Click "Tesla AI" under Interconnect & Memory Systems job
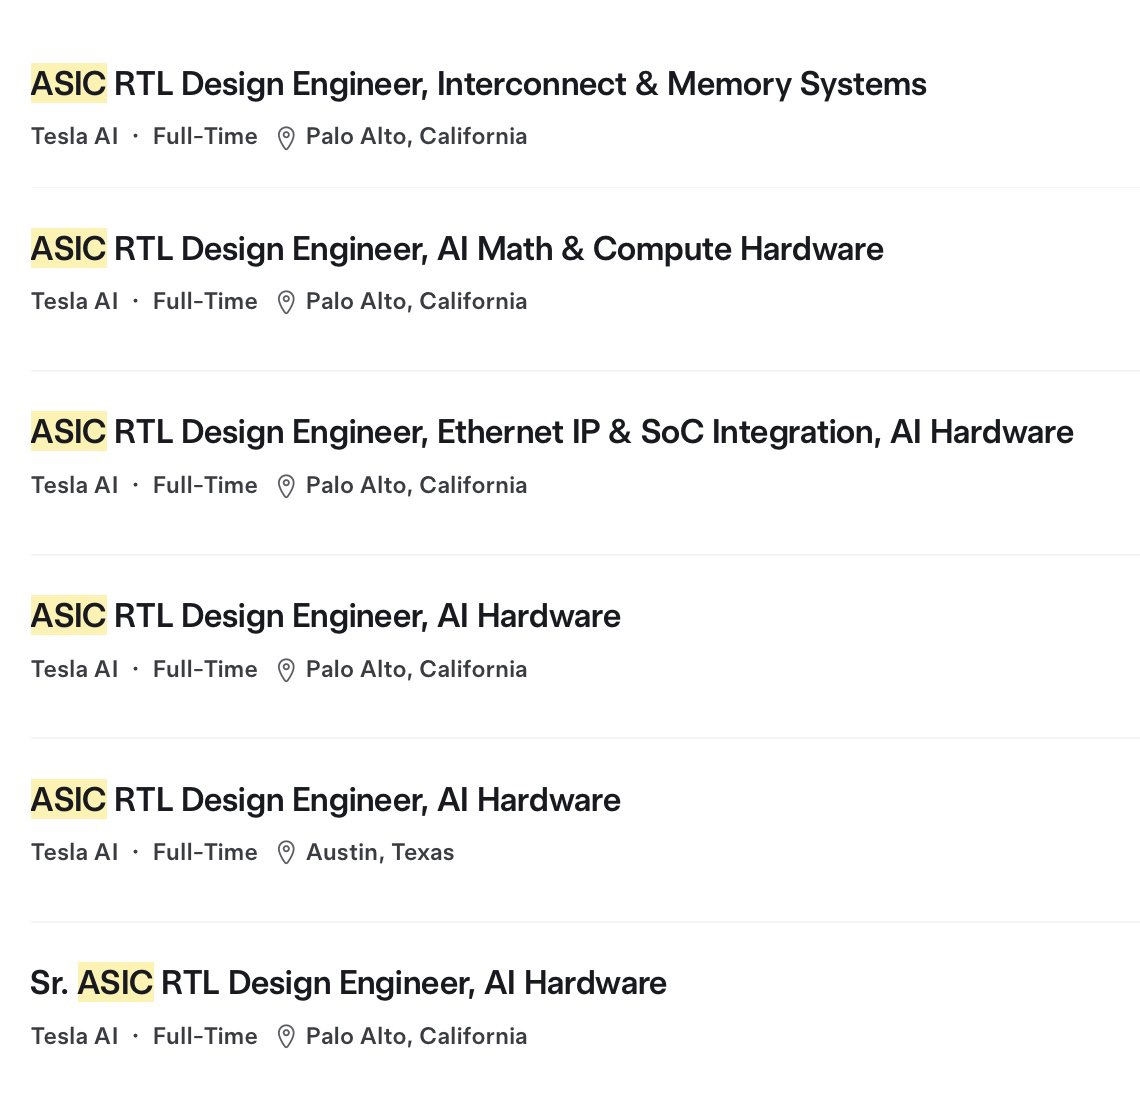 pos(74,136)
